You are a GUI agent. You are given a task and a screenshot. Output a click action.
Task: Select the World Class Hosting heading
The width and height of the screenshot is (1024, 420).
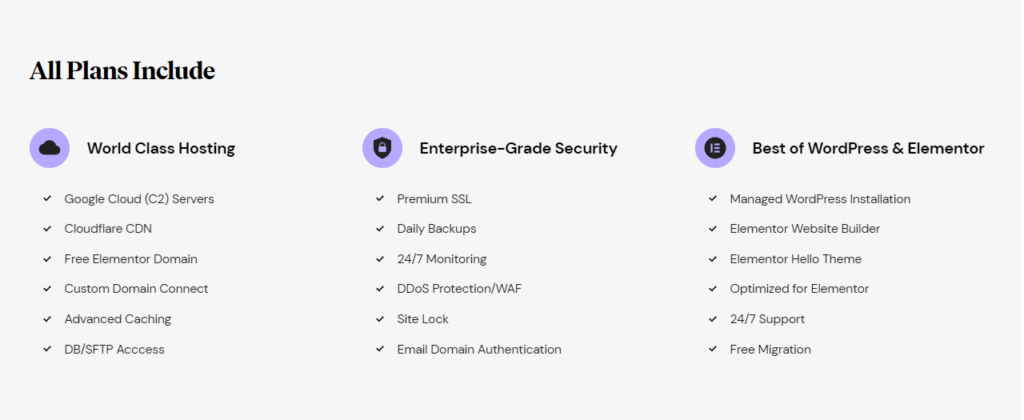(161, 148)
